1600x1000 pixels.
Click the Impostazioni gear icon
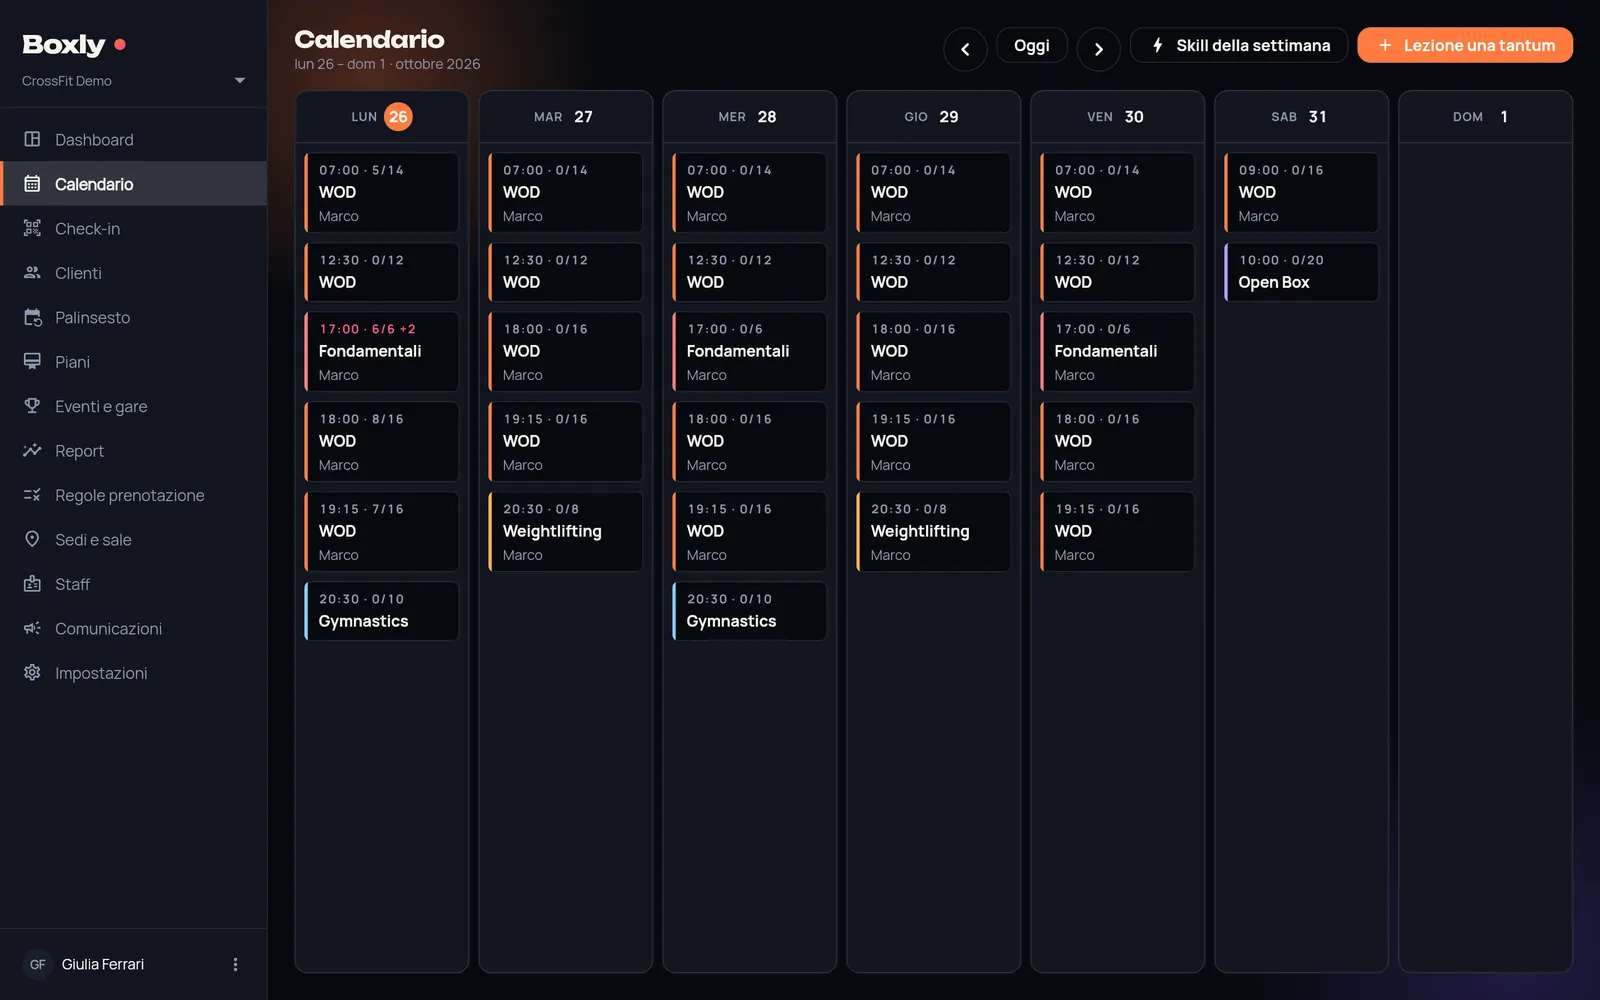[32, 672]
